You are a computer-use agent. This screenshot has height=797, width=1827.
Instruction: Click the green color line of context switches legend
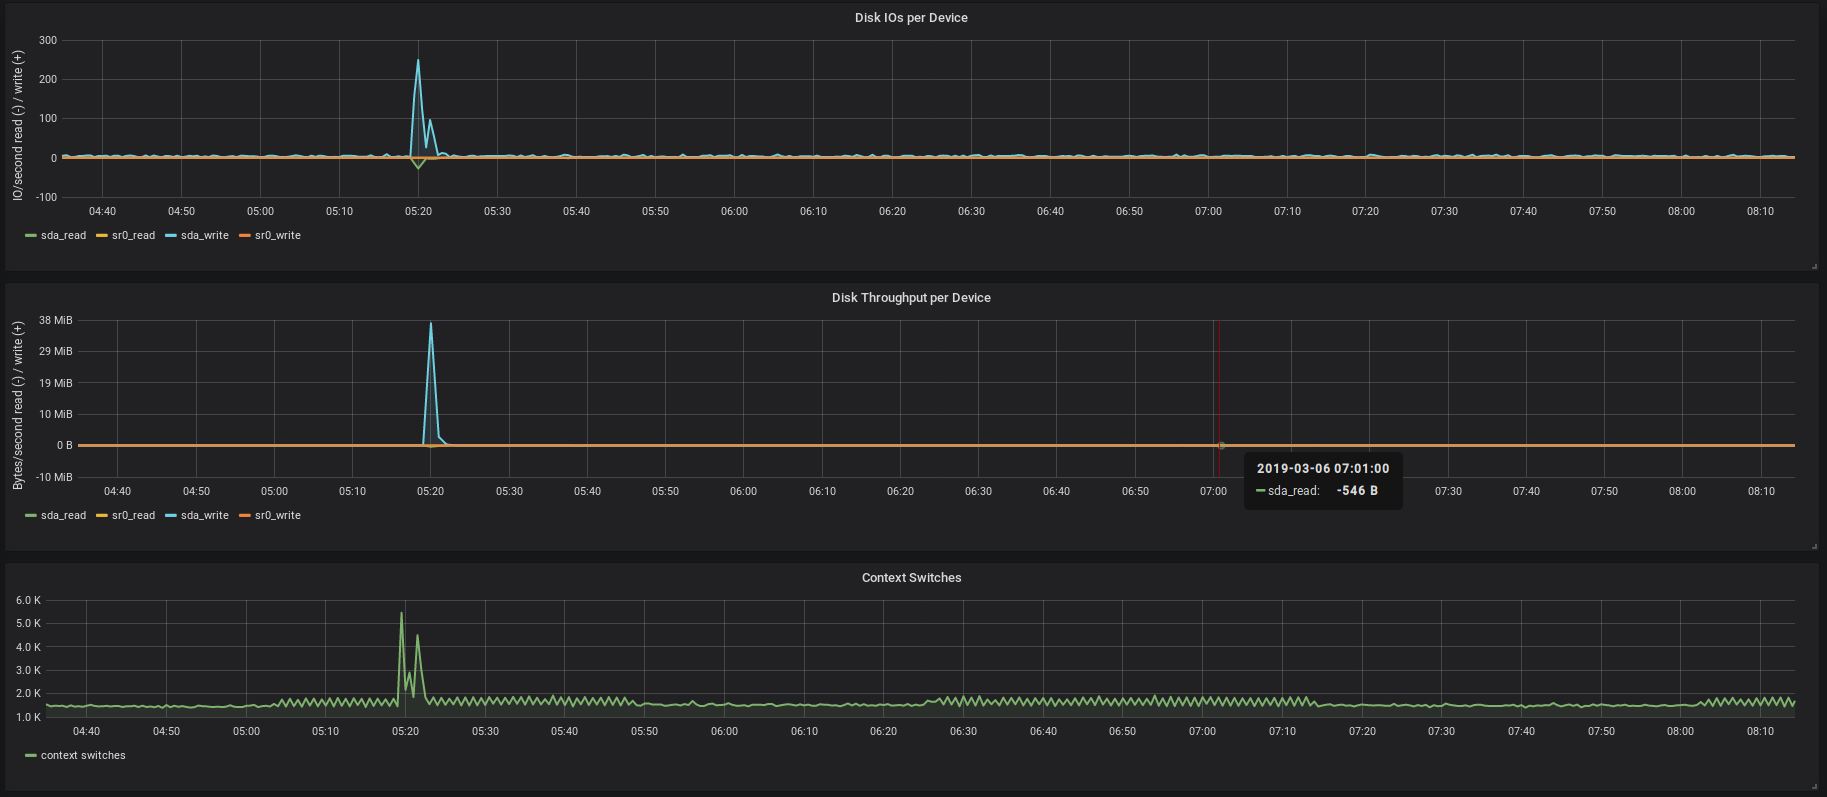tap(31, 756)
